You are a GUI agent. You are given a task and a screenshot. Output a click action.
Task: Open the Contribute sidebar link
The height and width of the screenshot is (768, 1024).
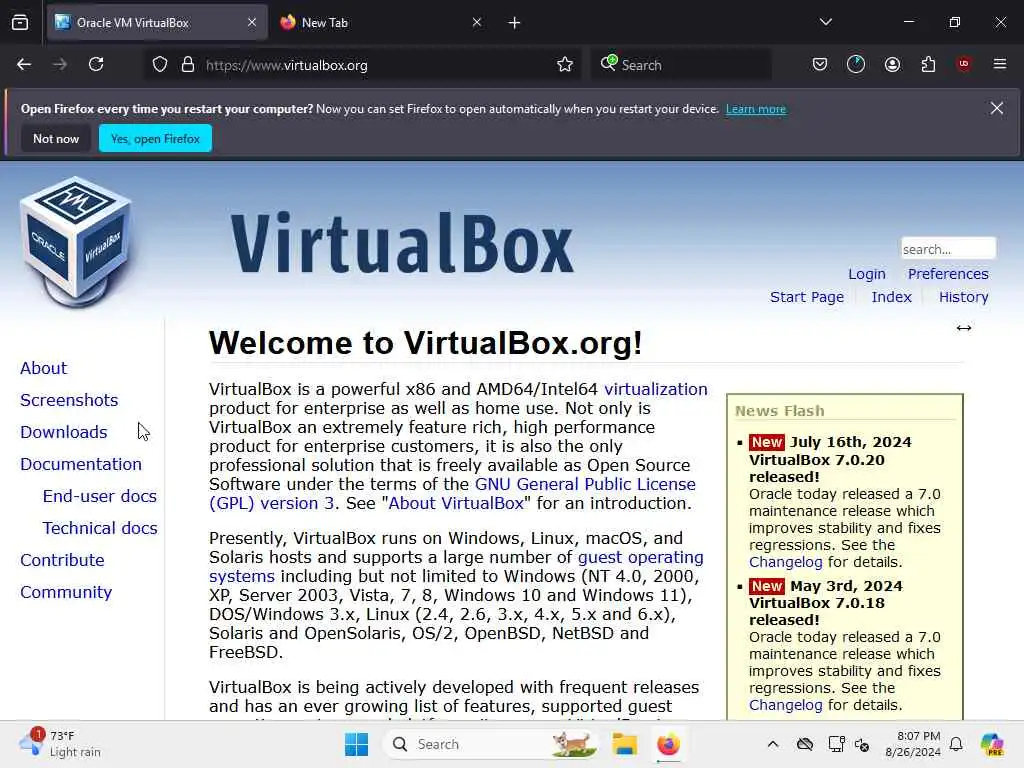[x=62, y=560]
